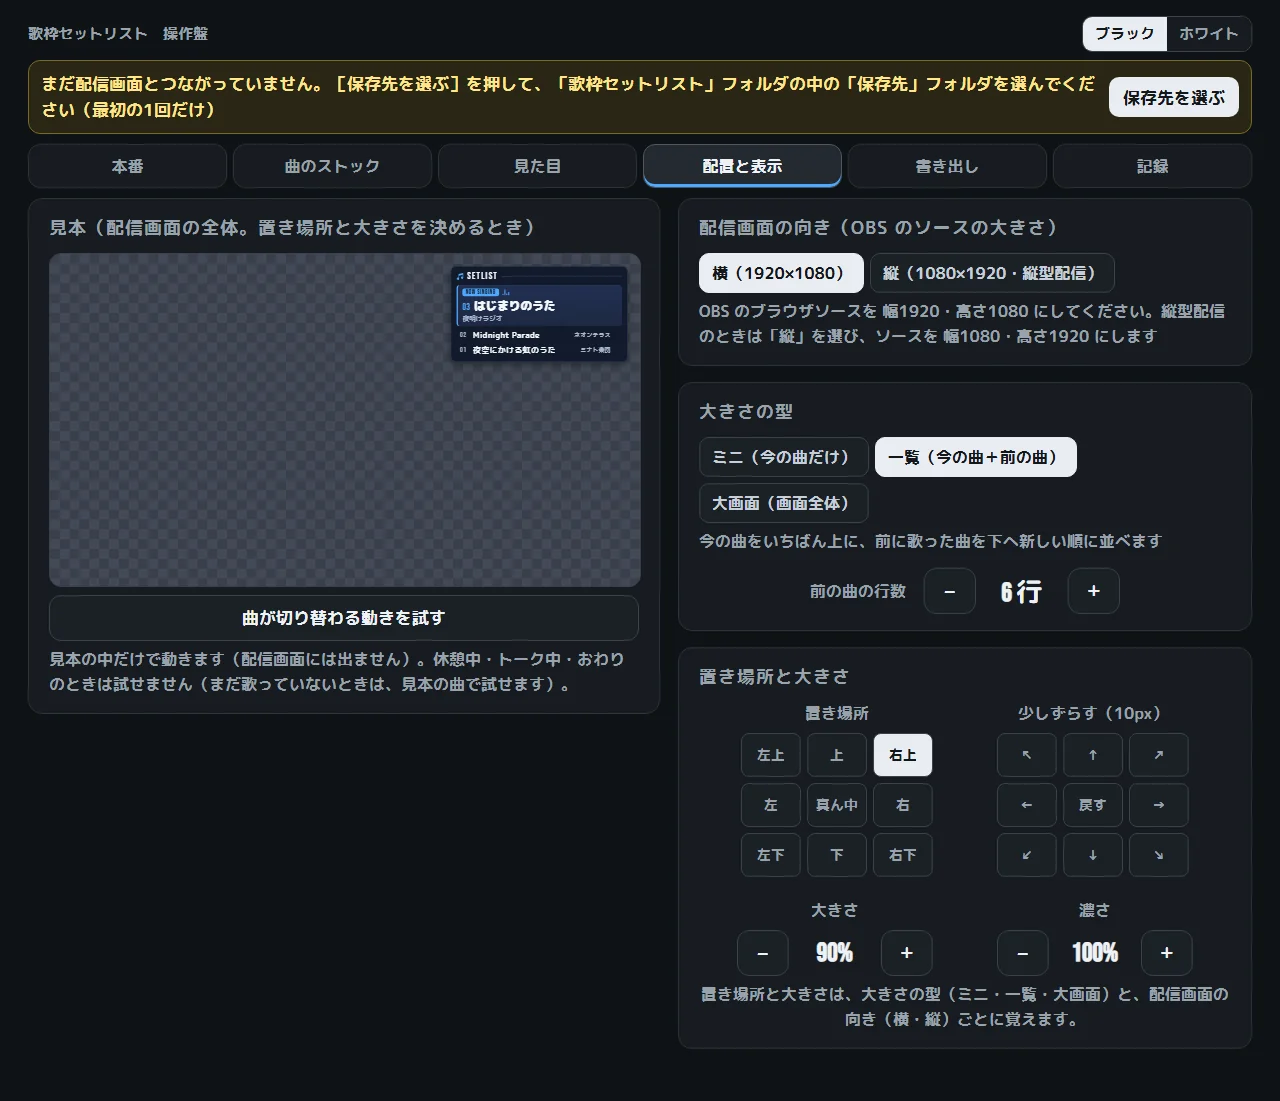This screenshot has height=1101, width=1280.
Task: Set placement to 右下
Action: point(902,855)
